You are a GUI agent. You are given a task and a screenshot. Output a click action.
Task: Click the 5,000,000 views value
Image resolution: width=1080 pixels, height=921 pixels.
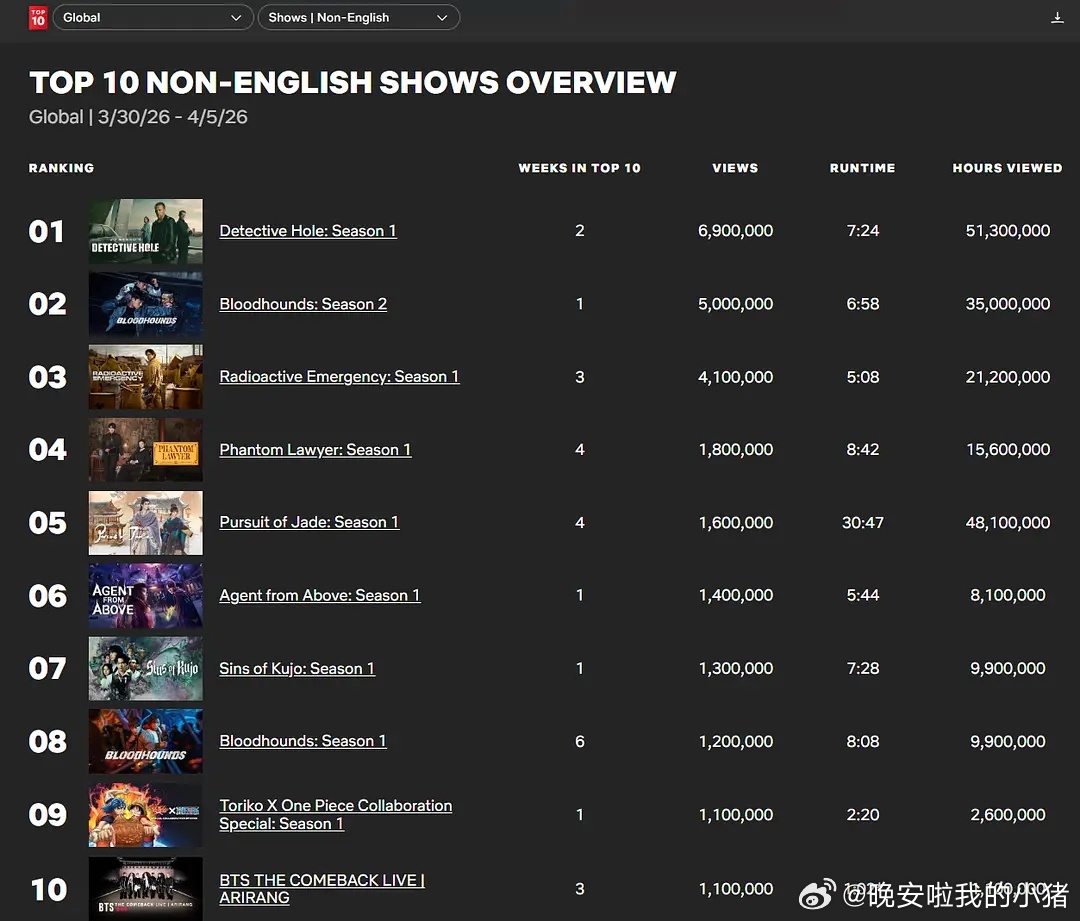pyautogui.click(x=735, y=304)
